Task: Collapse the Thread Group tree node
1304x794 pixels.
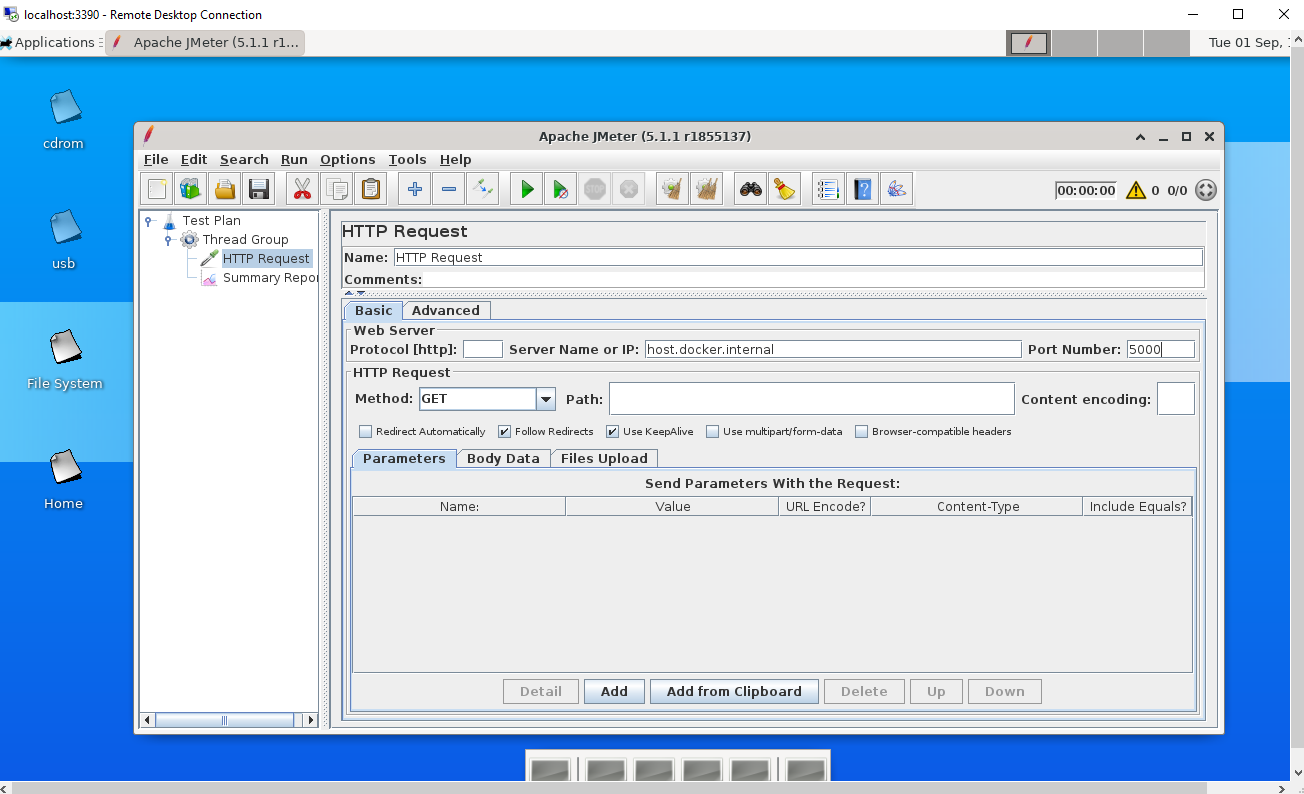Action: point(168,240)
